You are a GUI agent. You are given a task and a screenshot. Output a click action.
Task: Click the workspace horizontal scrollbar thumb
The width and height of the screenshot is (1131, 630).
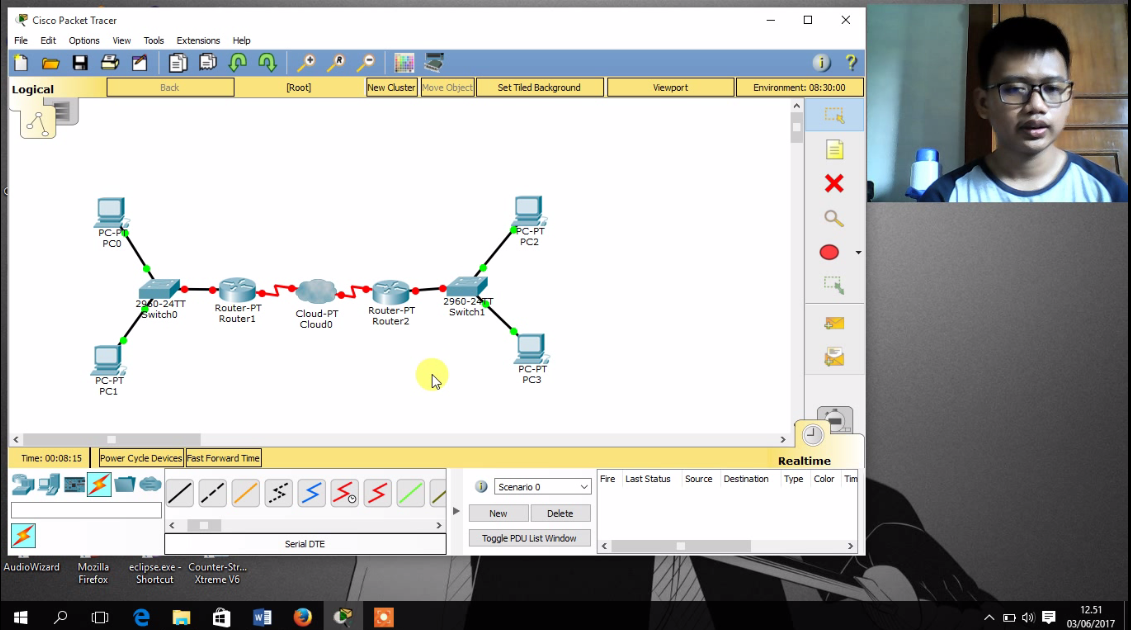112,439
